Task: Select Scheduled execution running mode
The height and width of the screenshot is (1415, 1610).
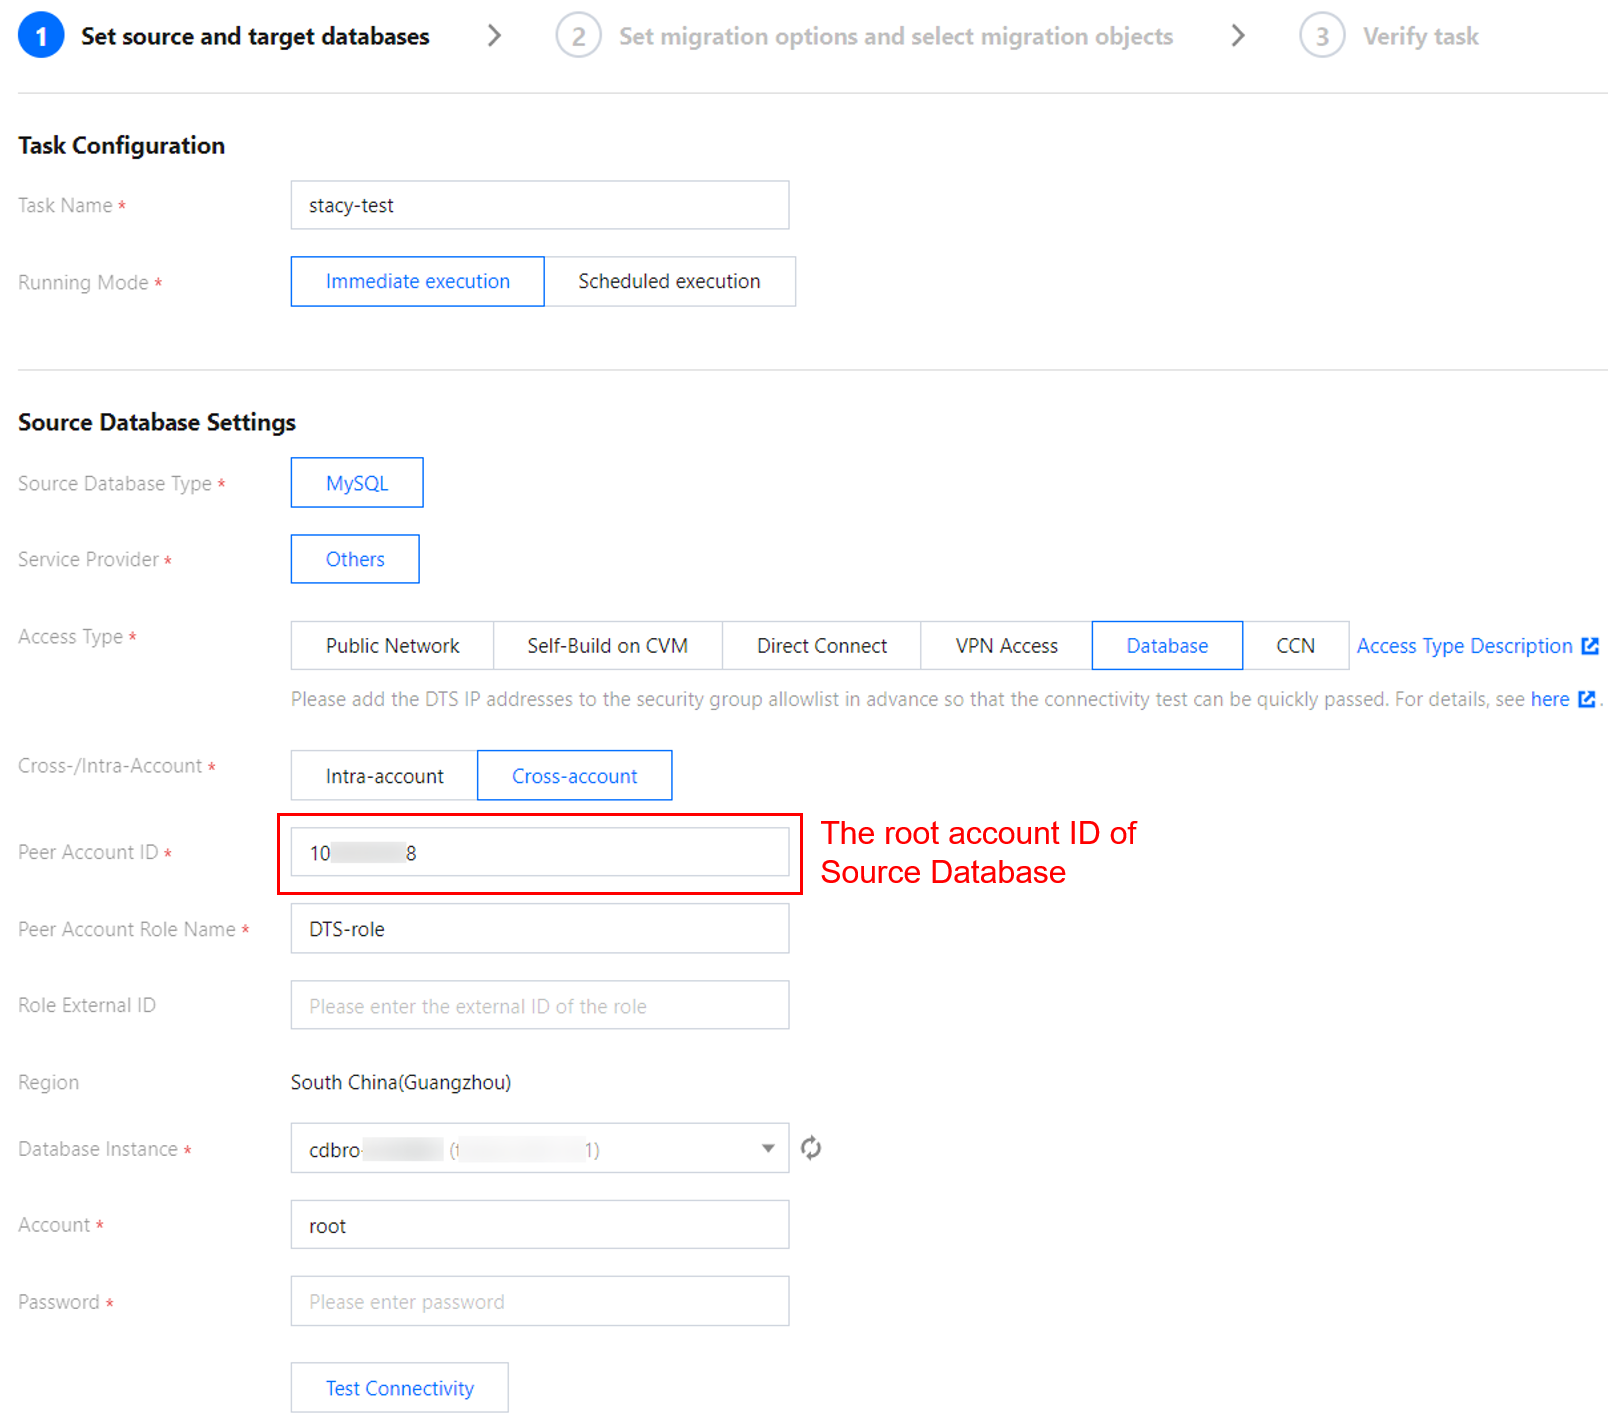Action: click(x=669, y=281)
